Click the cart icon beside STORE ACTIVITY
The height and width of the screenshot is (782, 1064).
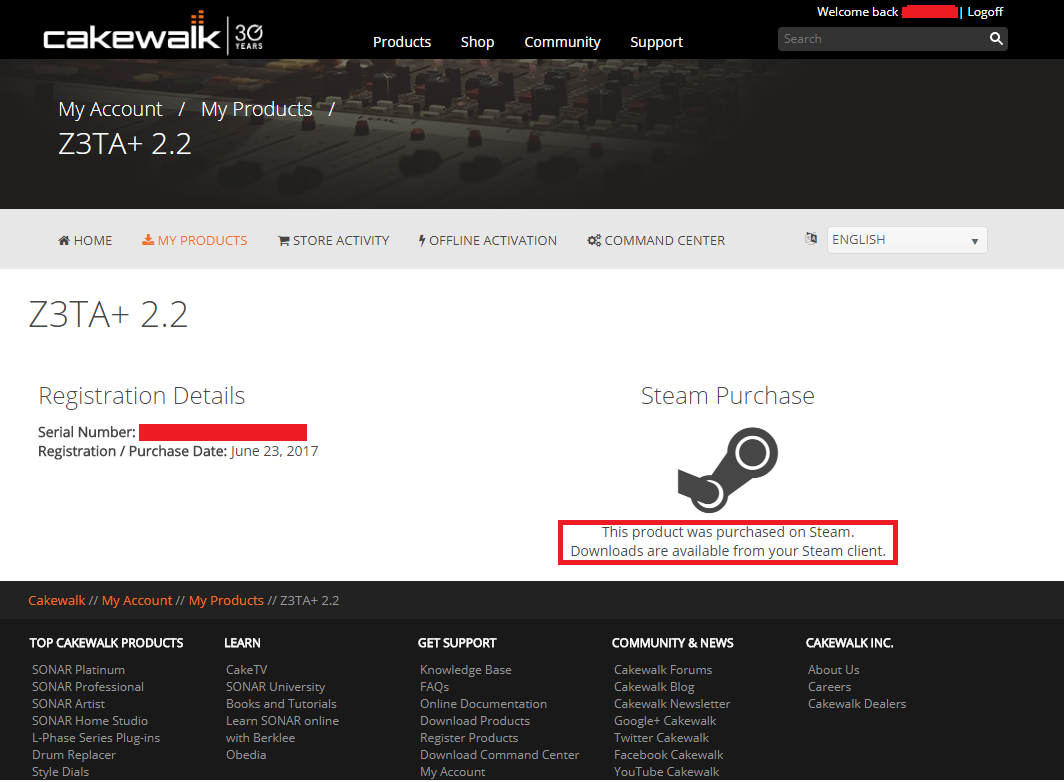284,240
